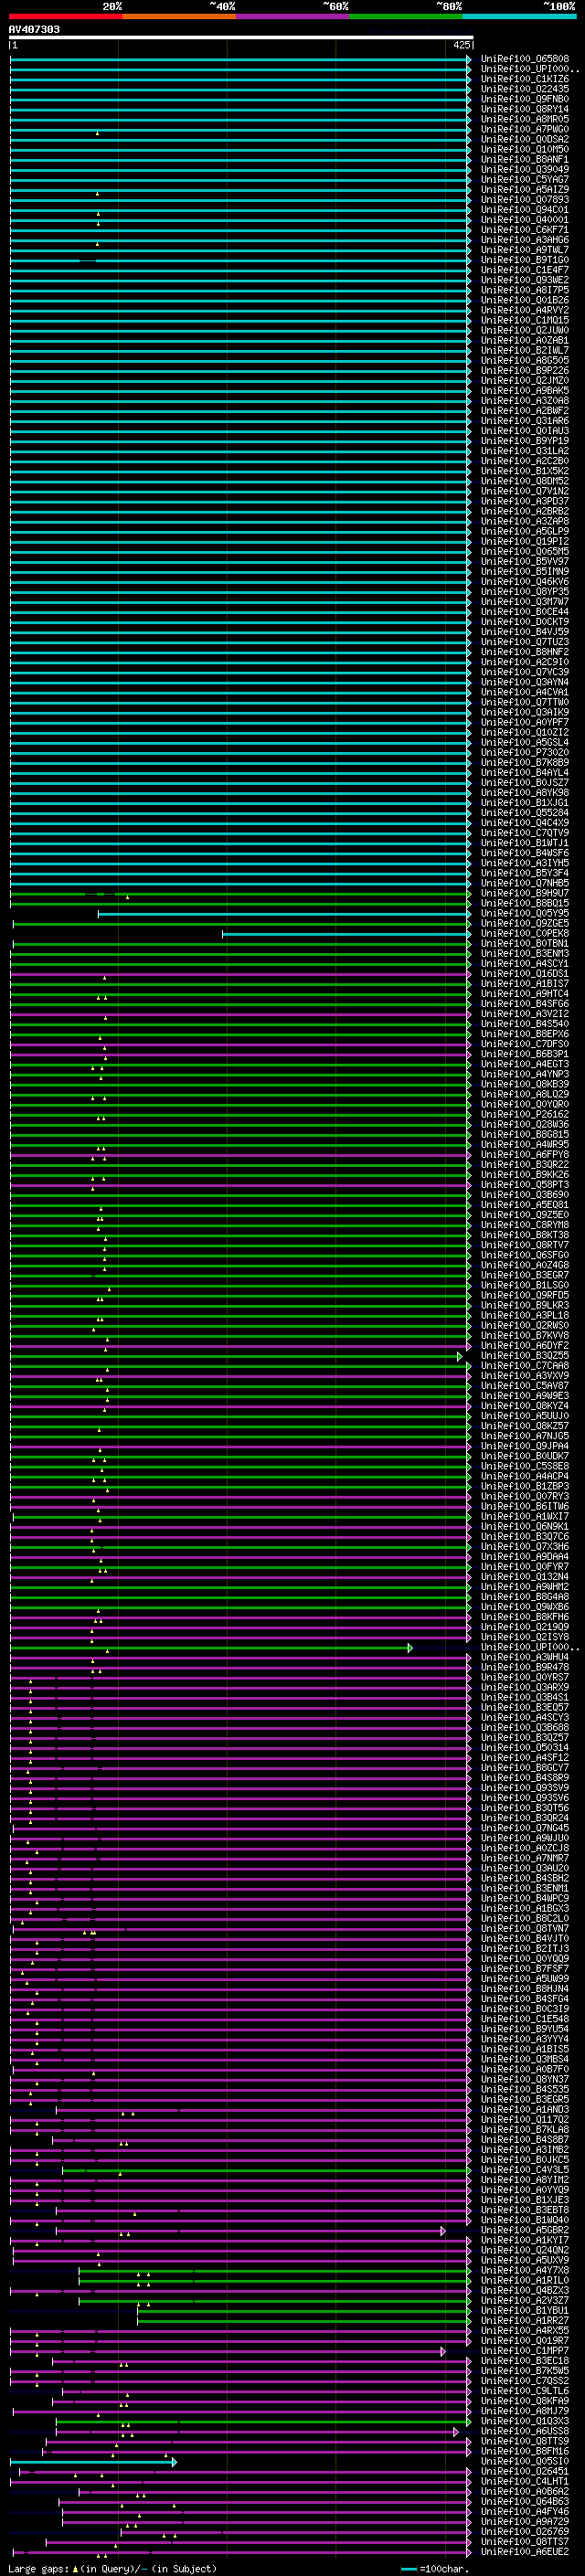The width and height of the screenshot is (585, 2576).
Task: Select the UniRef100_A6EUE2 label
Action: tap(525, 2552)
